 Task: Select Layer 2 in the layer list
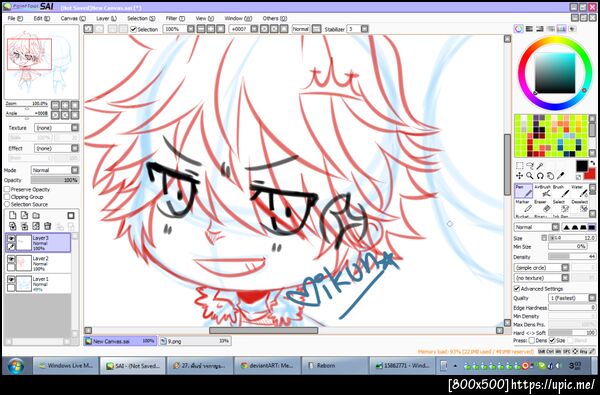coord(38,263)
